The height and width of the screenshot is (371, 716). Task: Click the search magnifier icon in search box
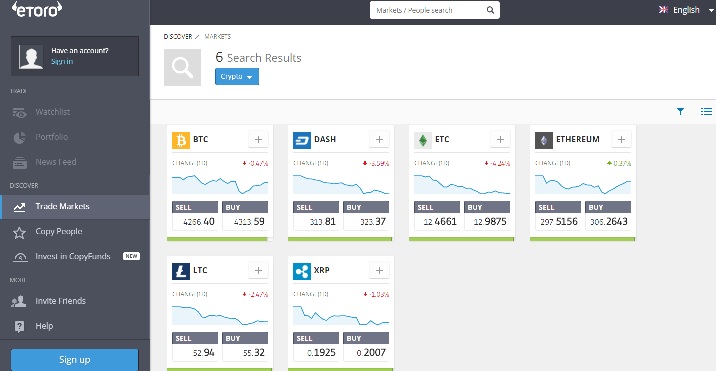click(x=490, y=10)
